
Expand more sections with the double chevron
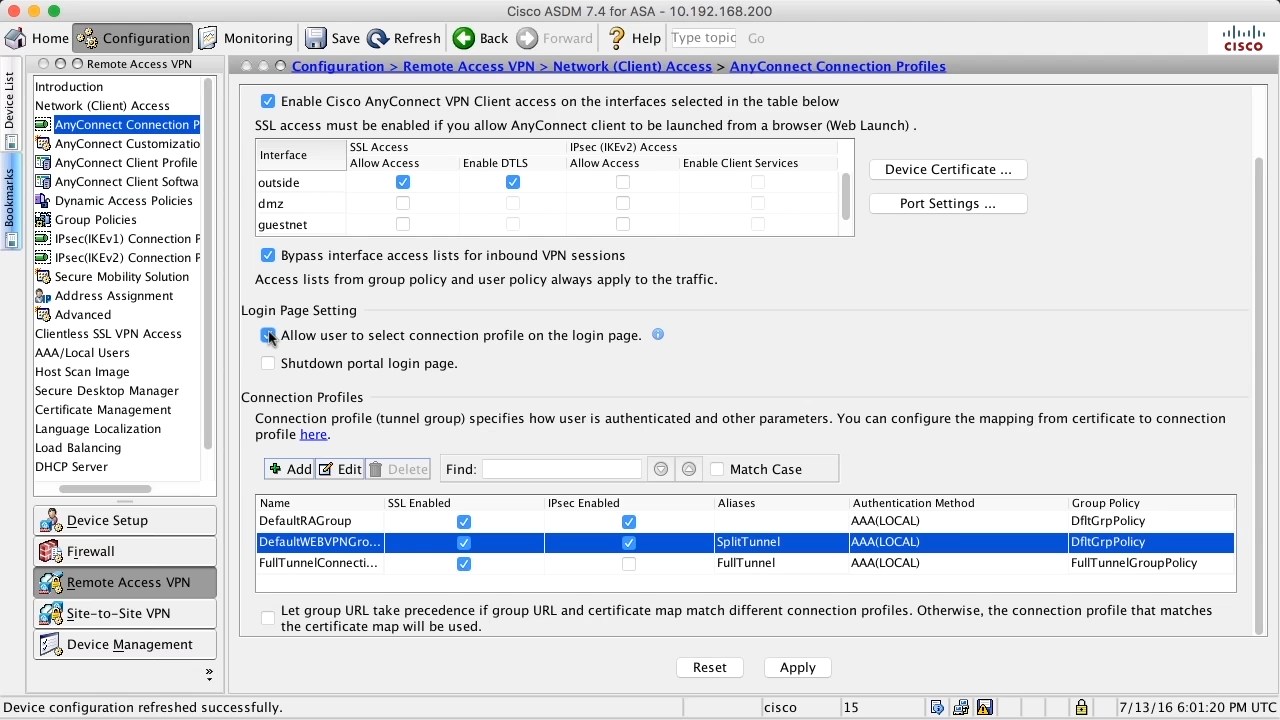pos(209,675)
